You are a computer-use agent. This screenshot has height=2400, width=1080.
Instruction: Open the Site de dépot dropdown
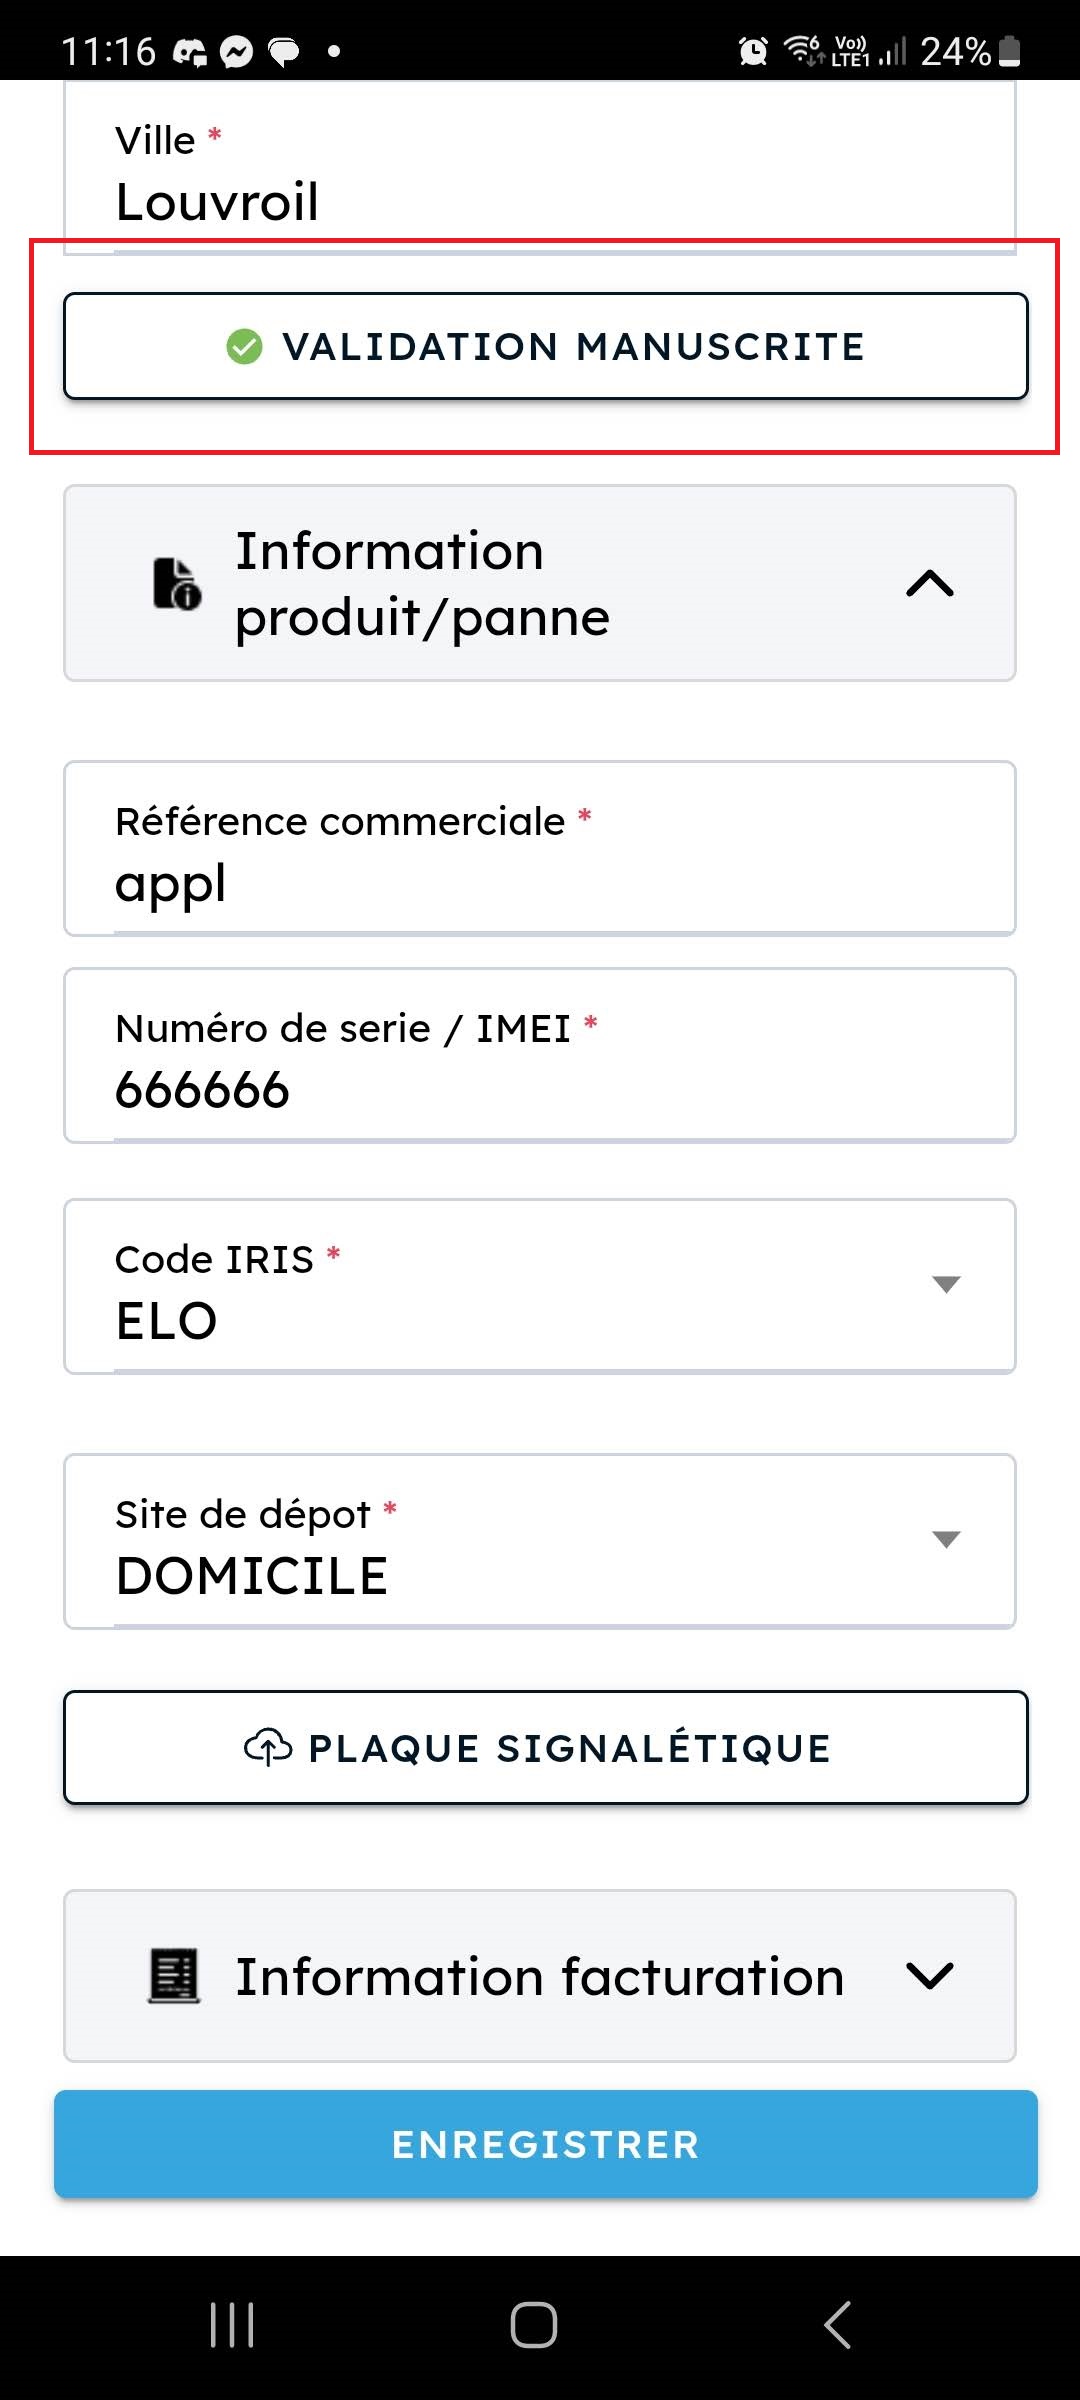945,1540
